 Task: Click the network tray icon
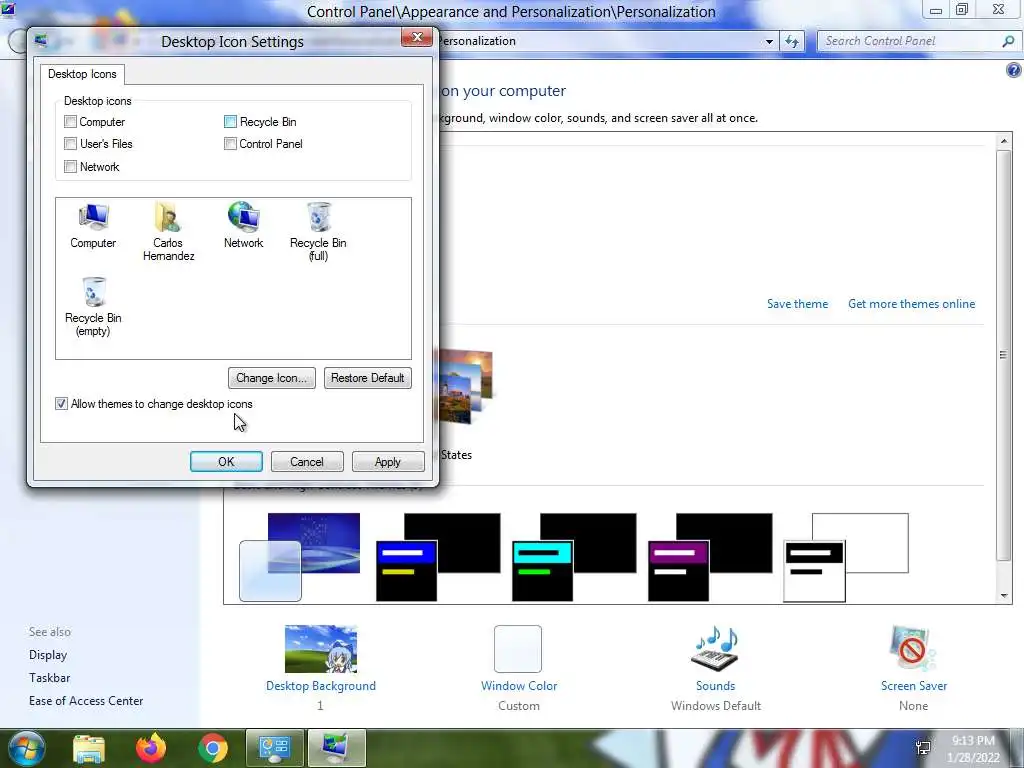pos(923,748)
